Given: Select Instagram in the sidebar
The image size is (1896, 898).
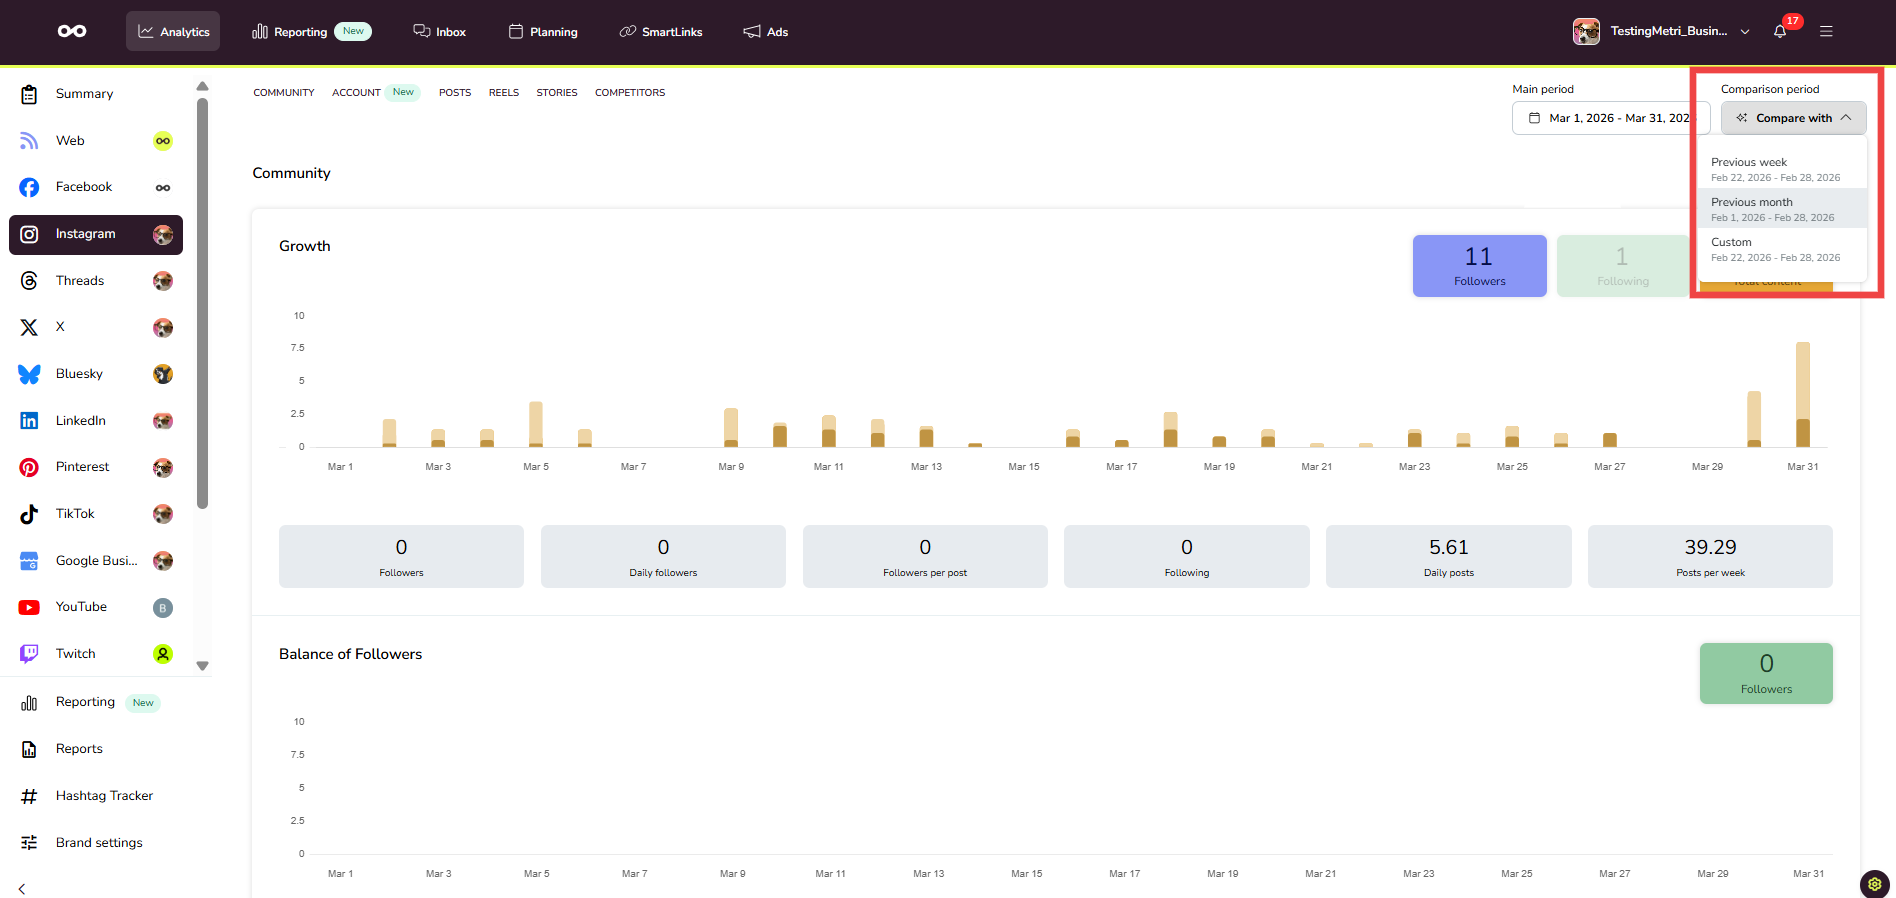Looking at the screenshot, I should [96, 234].
